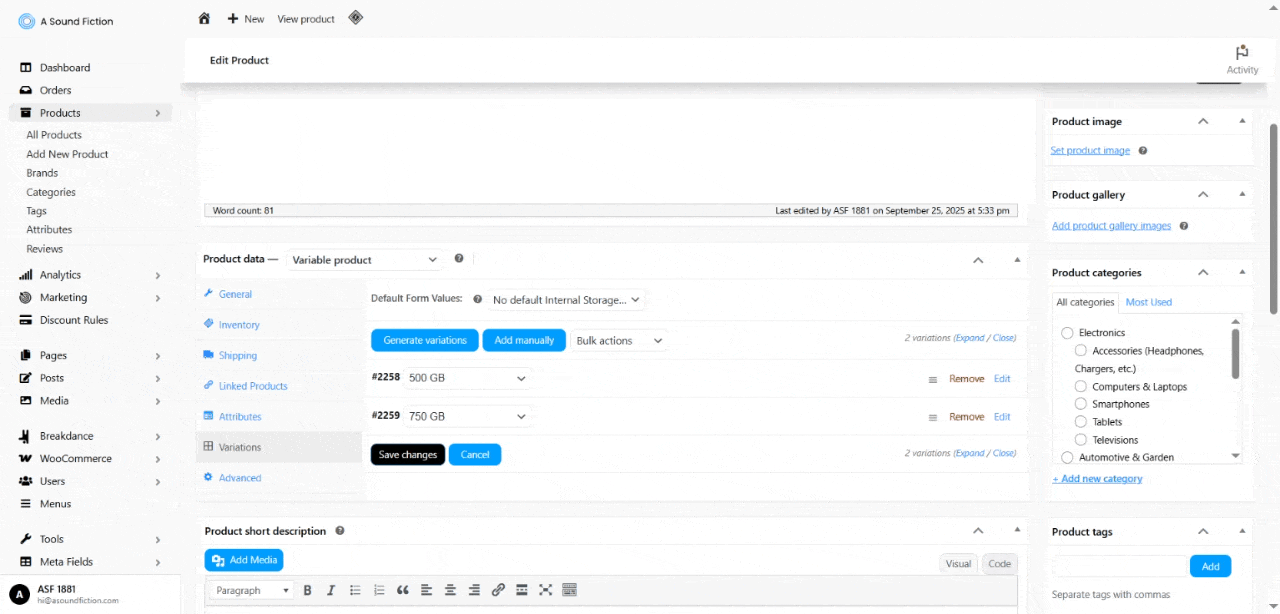Screen dimensions: 1280x614
Task: Click the Add Media icon button
Action: click(x=243, y=560)
